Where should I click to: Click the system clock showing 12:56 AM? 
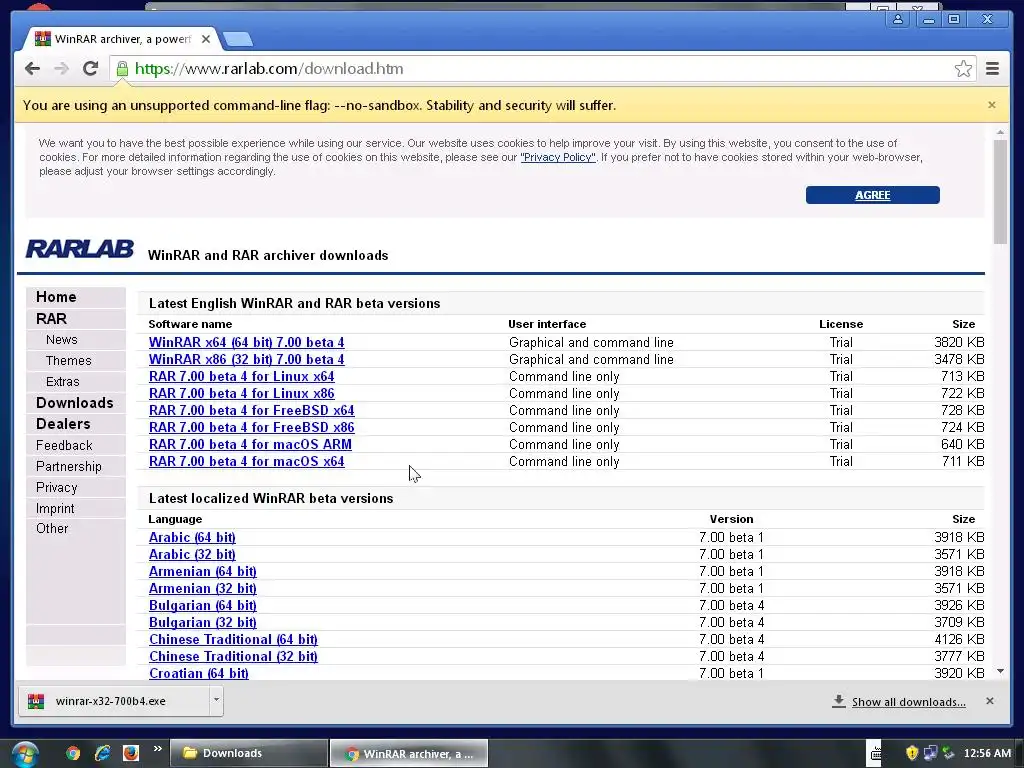tap(987, 754)
